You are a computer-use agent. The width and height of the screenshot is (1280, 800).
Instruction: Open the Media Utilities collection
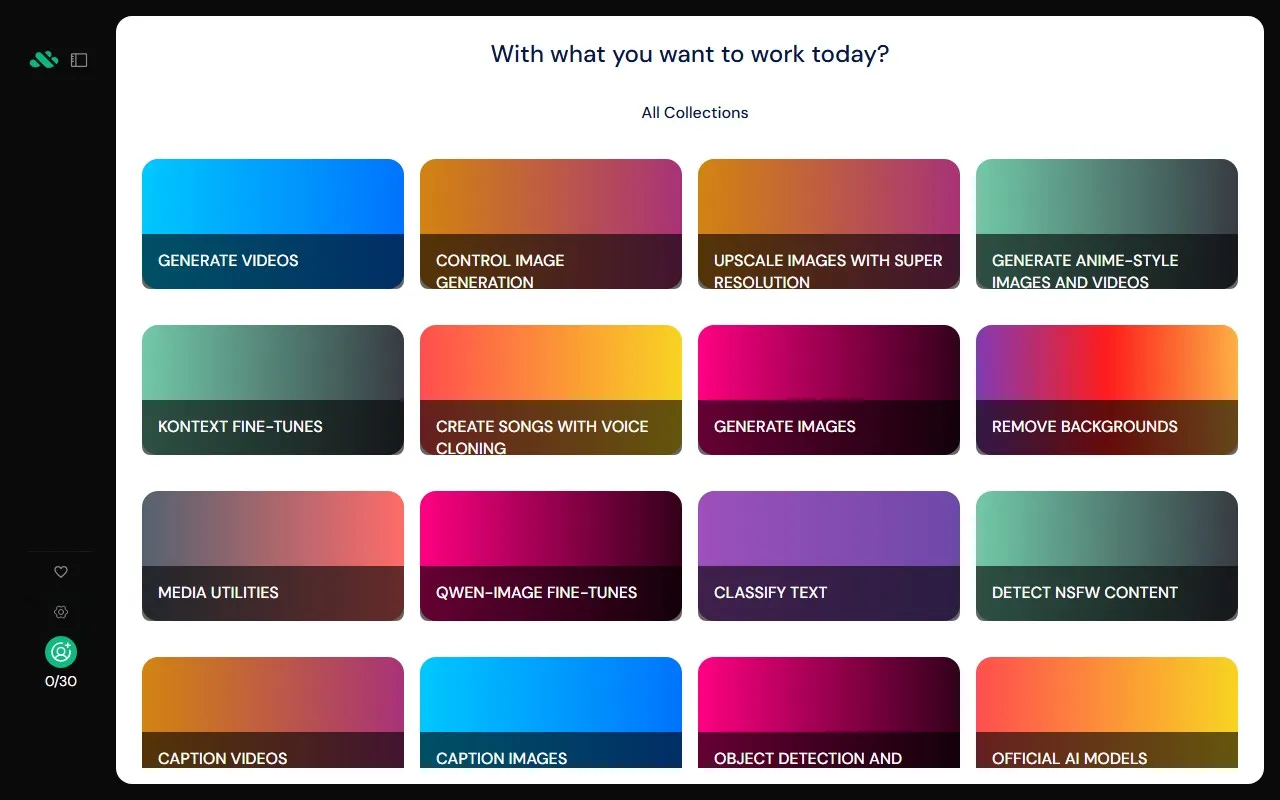point(273,556)
